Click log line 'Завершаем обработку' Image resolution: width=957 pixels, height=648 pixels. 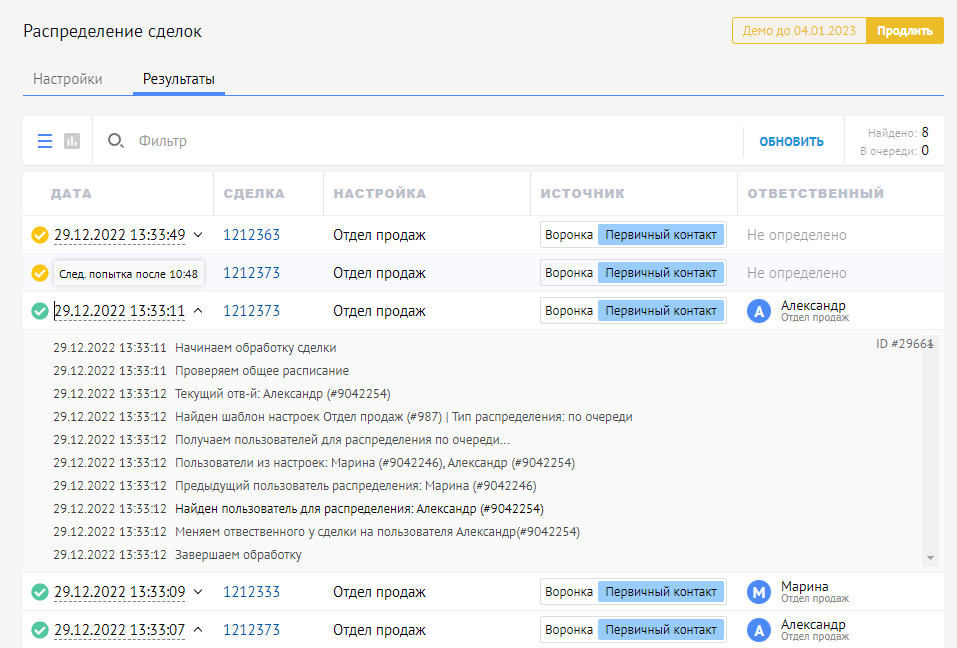pyautogui.click(x=238, y=555)
